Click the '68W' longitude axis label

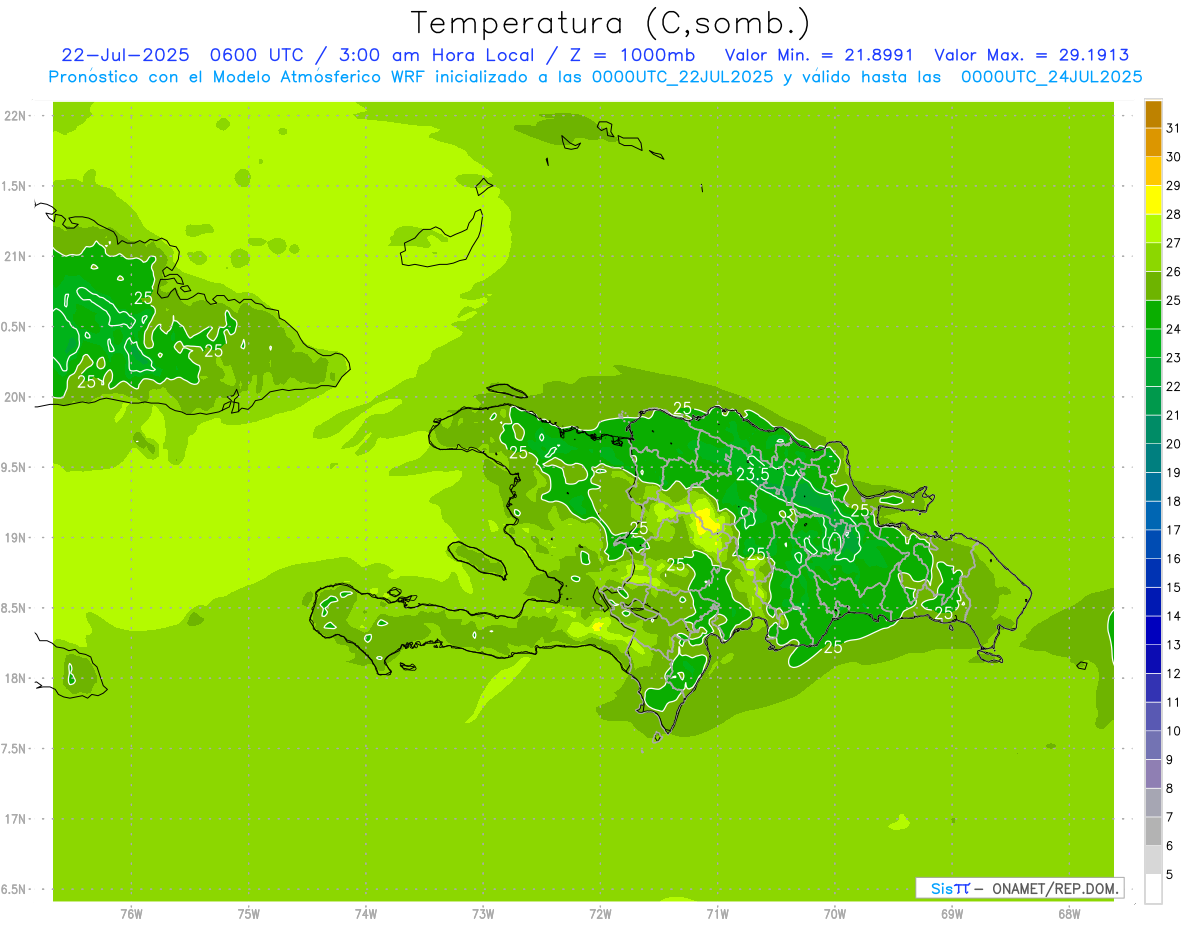click(x=1068, y=914)
